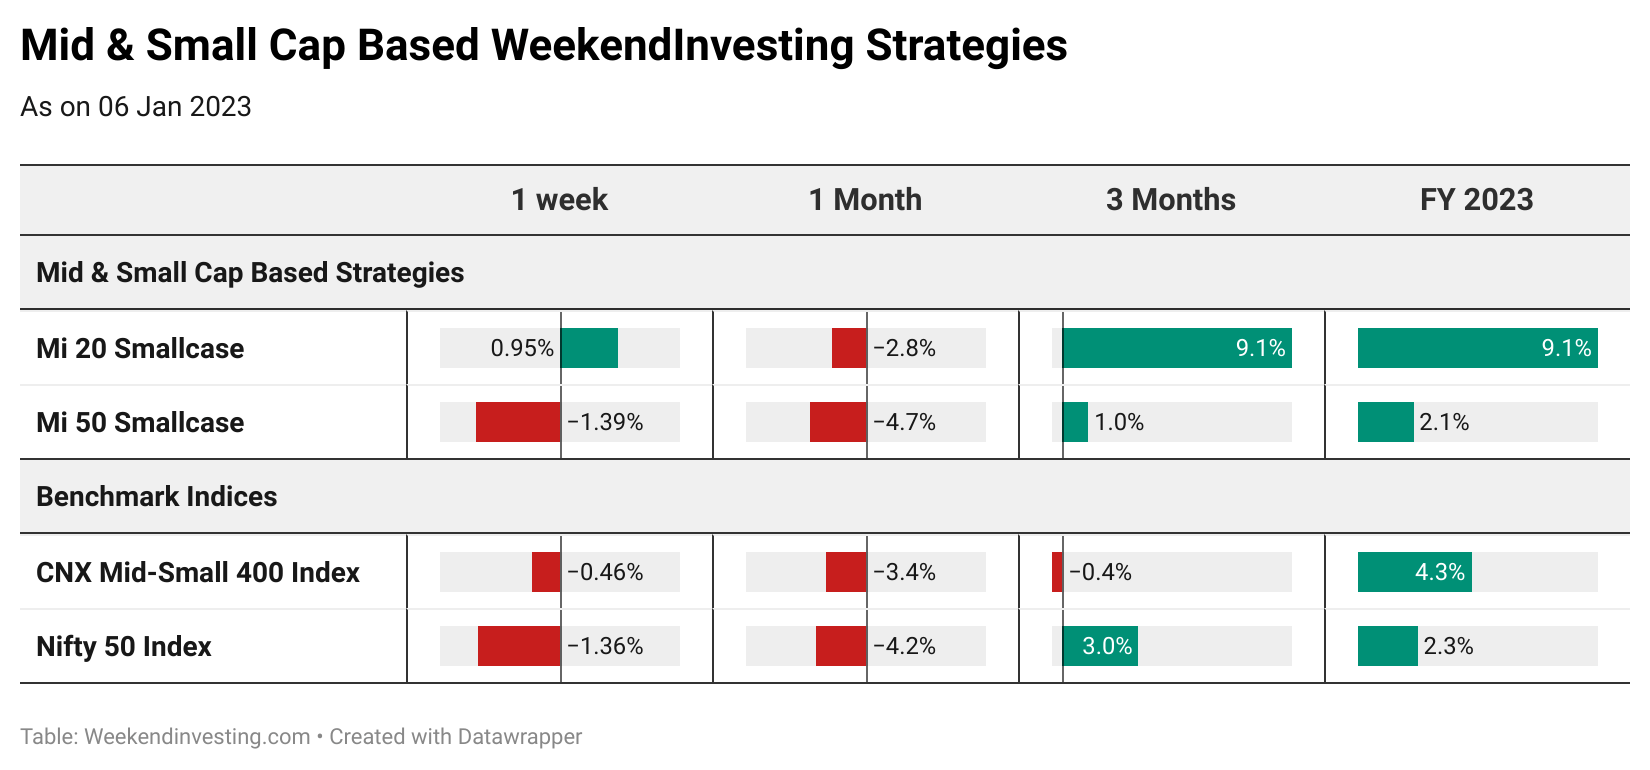Click Mi 50 Smallcase red -1.39% bar
This screenshot has width=1650, height=770.
pyautogui.click(x=518, y=422)
